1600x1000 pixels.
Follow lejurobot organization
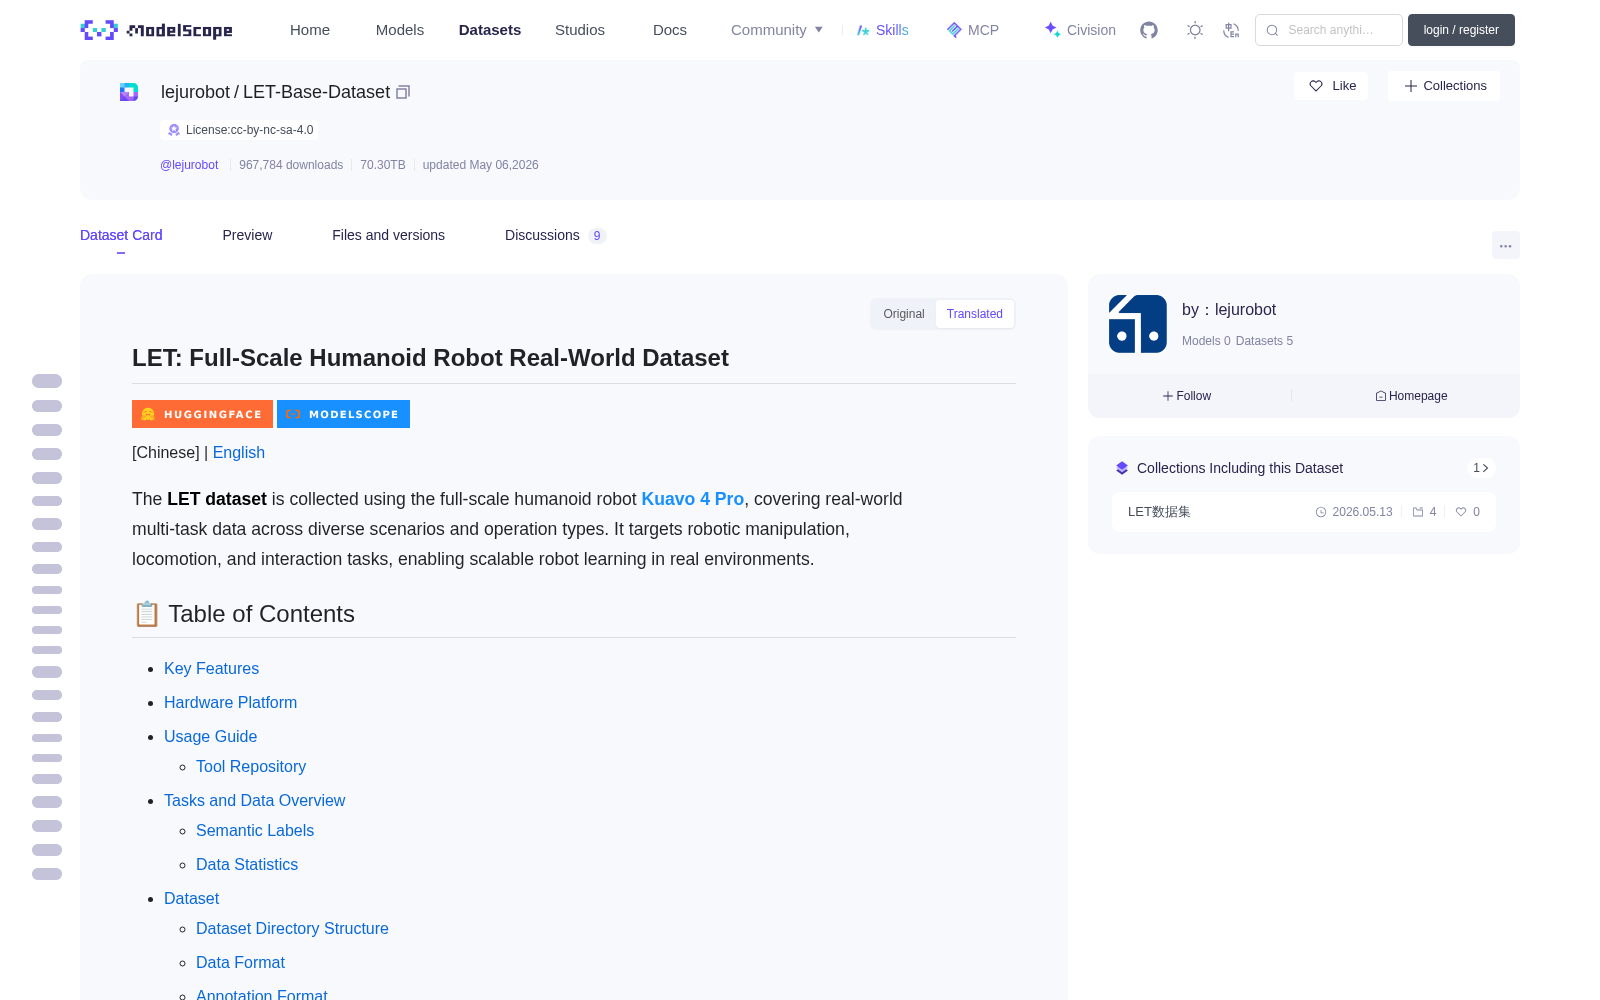coord(1187,396)
